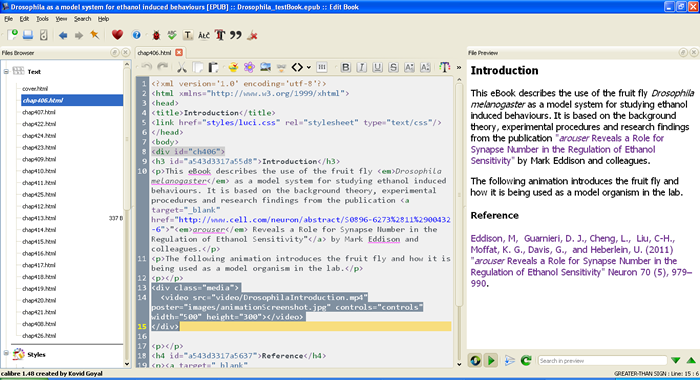The image size is (700, 380).
Task: Toggle Bold formatting button
Action: 345,67
